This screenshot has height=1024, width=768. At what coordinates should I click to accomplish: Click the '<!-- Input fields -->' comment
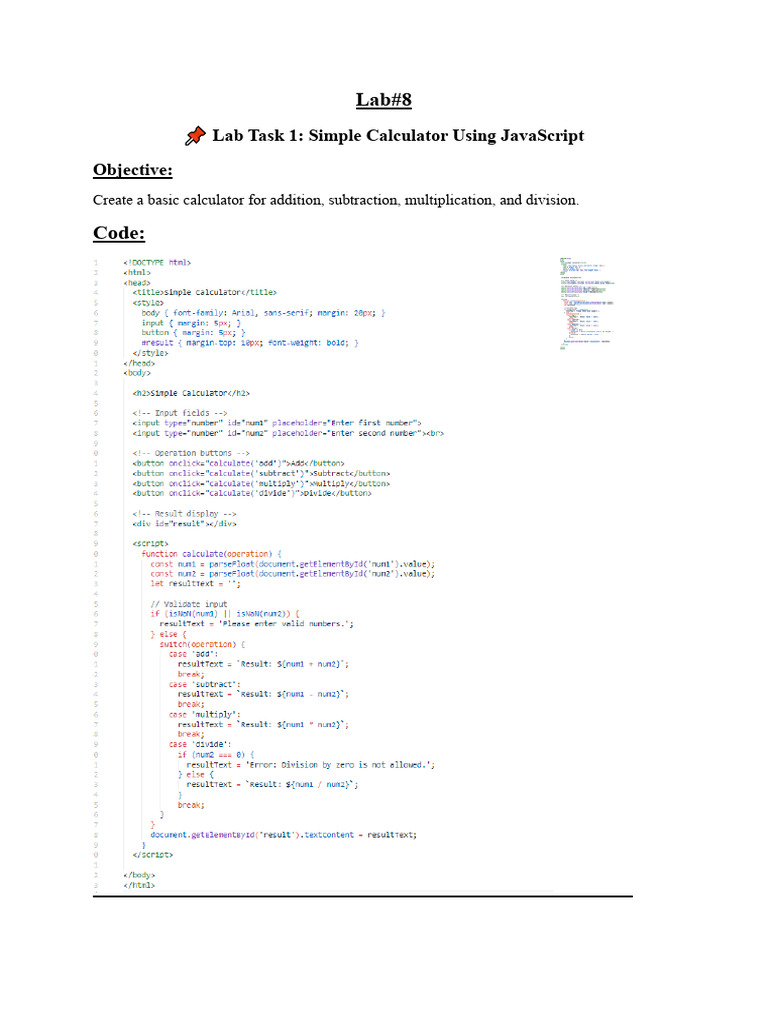coord(180,413)
